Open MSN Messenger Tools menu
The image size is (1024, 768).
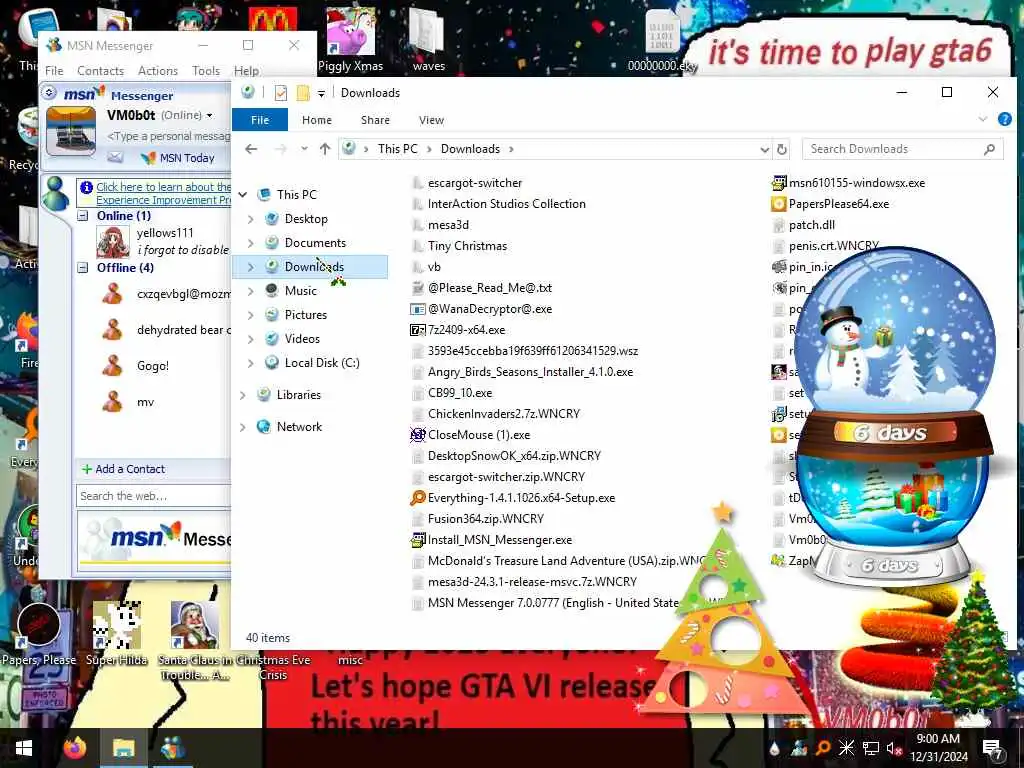tap(206, 71)
